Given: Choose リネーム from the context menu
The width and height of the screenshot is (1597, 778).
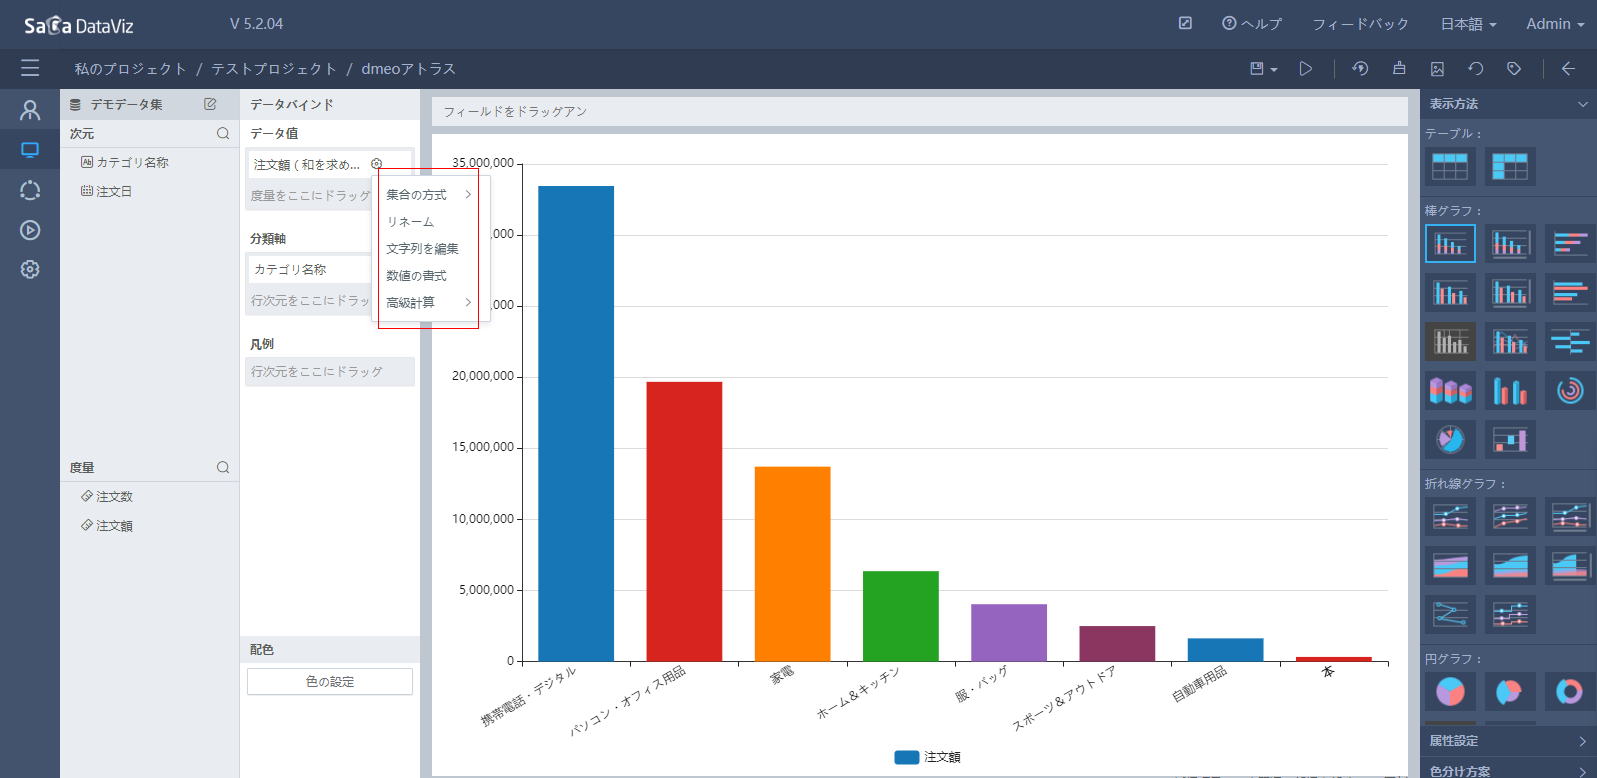Looking at the screenshot, I should 410,222.
